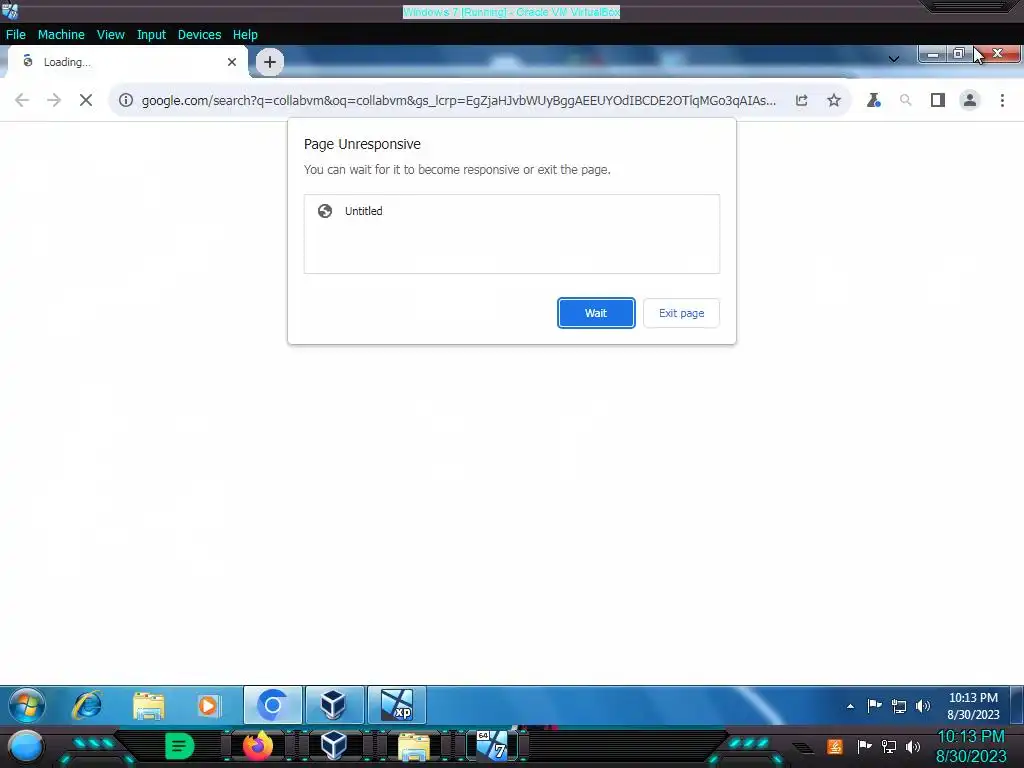
Task: Click Exit page in the dialog
Action: click(681, 313)
